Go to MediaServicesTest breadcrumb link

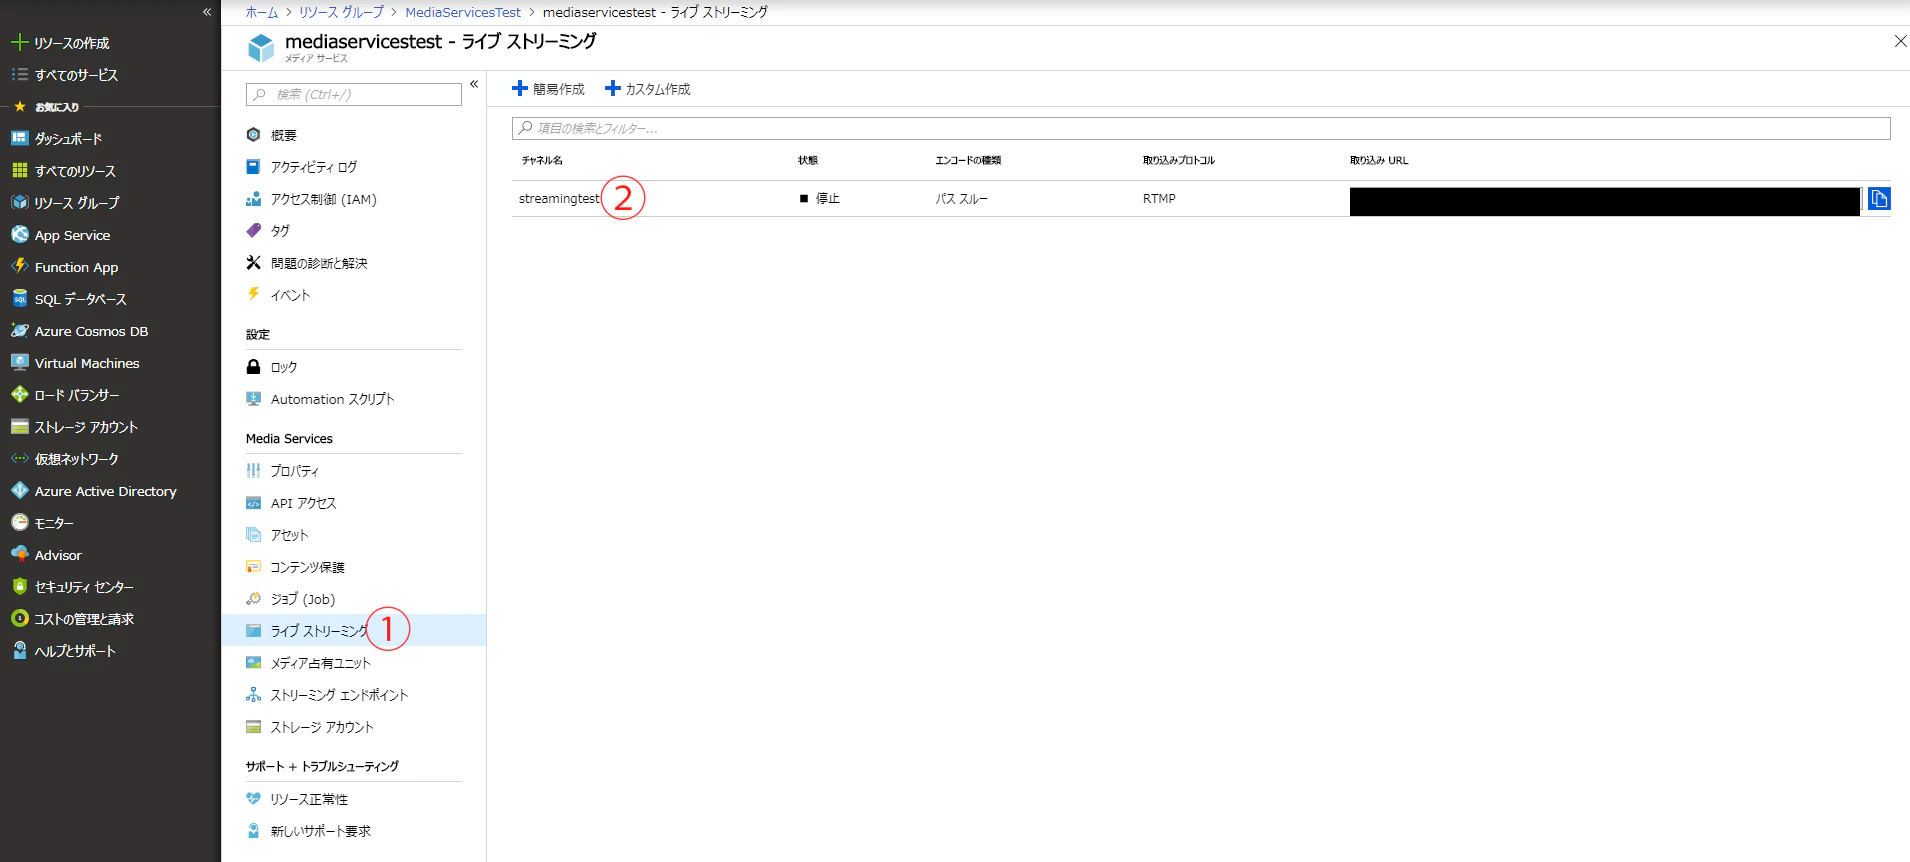pyautogui.click(x=463, y=12)
